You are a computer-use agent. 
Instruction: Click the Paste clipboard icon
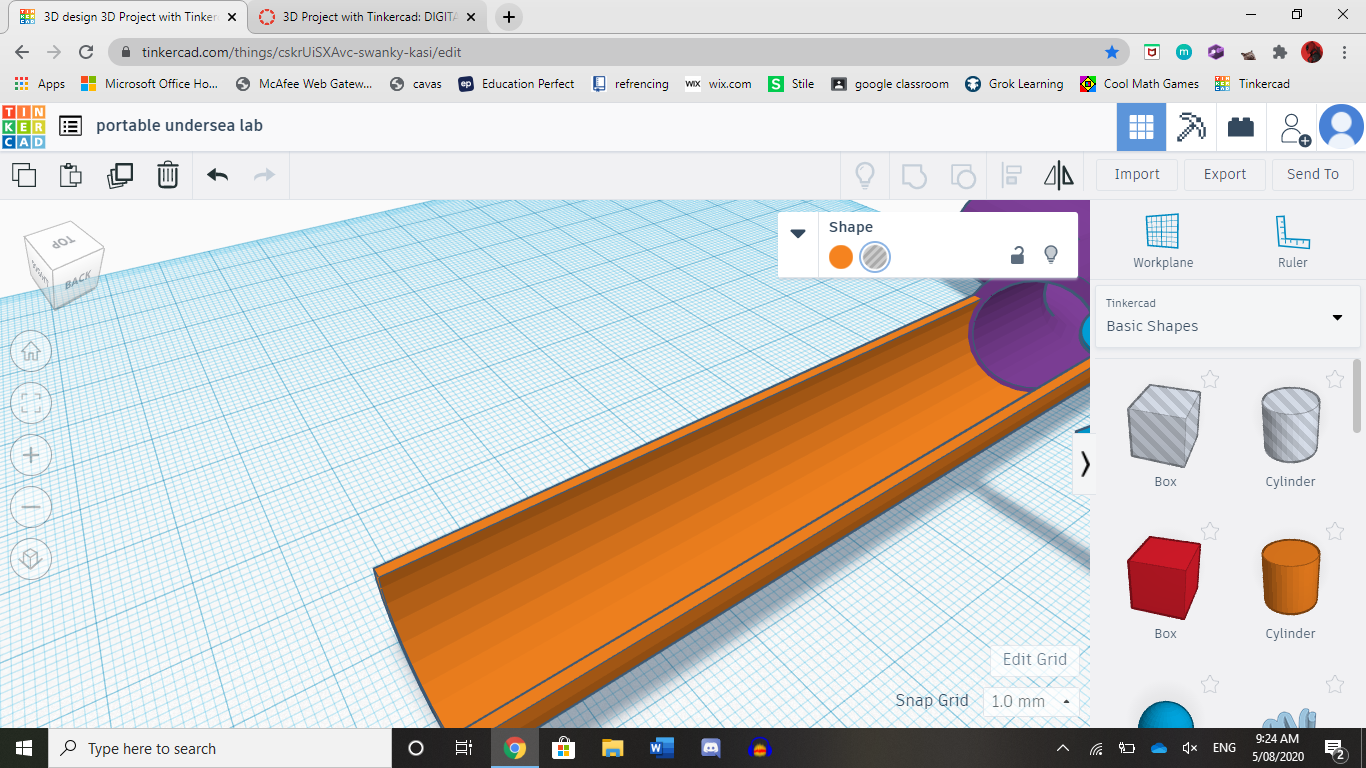pyautogui.click(x=71, y=175)
